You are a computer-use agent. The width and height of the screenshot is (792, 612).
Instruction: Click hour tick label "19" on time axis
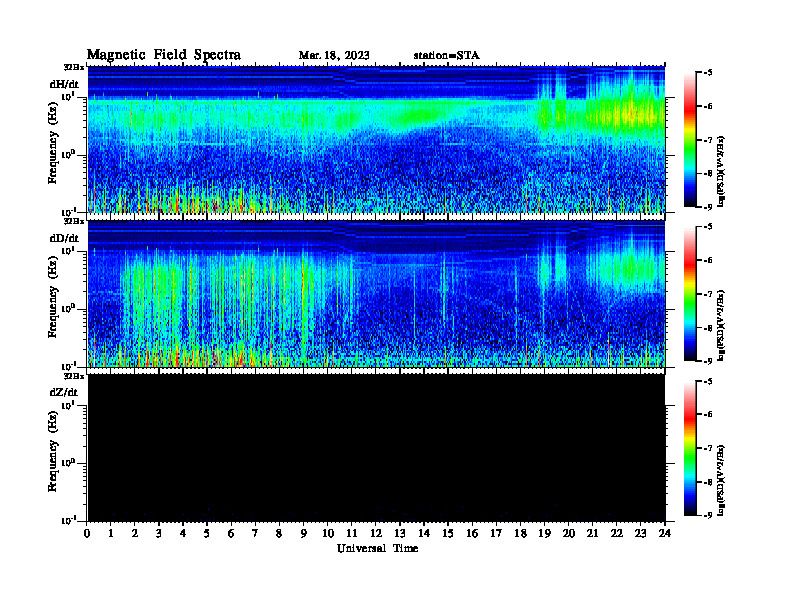point(544,534)
